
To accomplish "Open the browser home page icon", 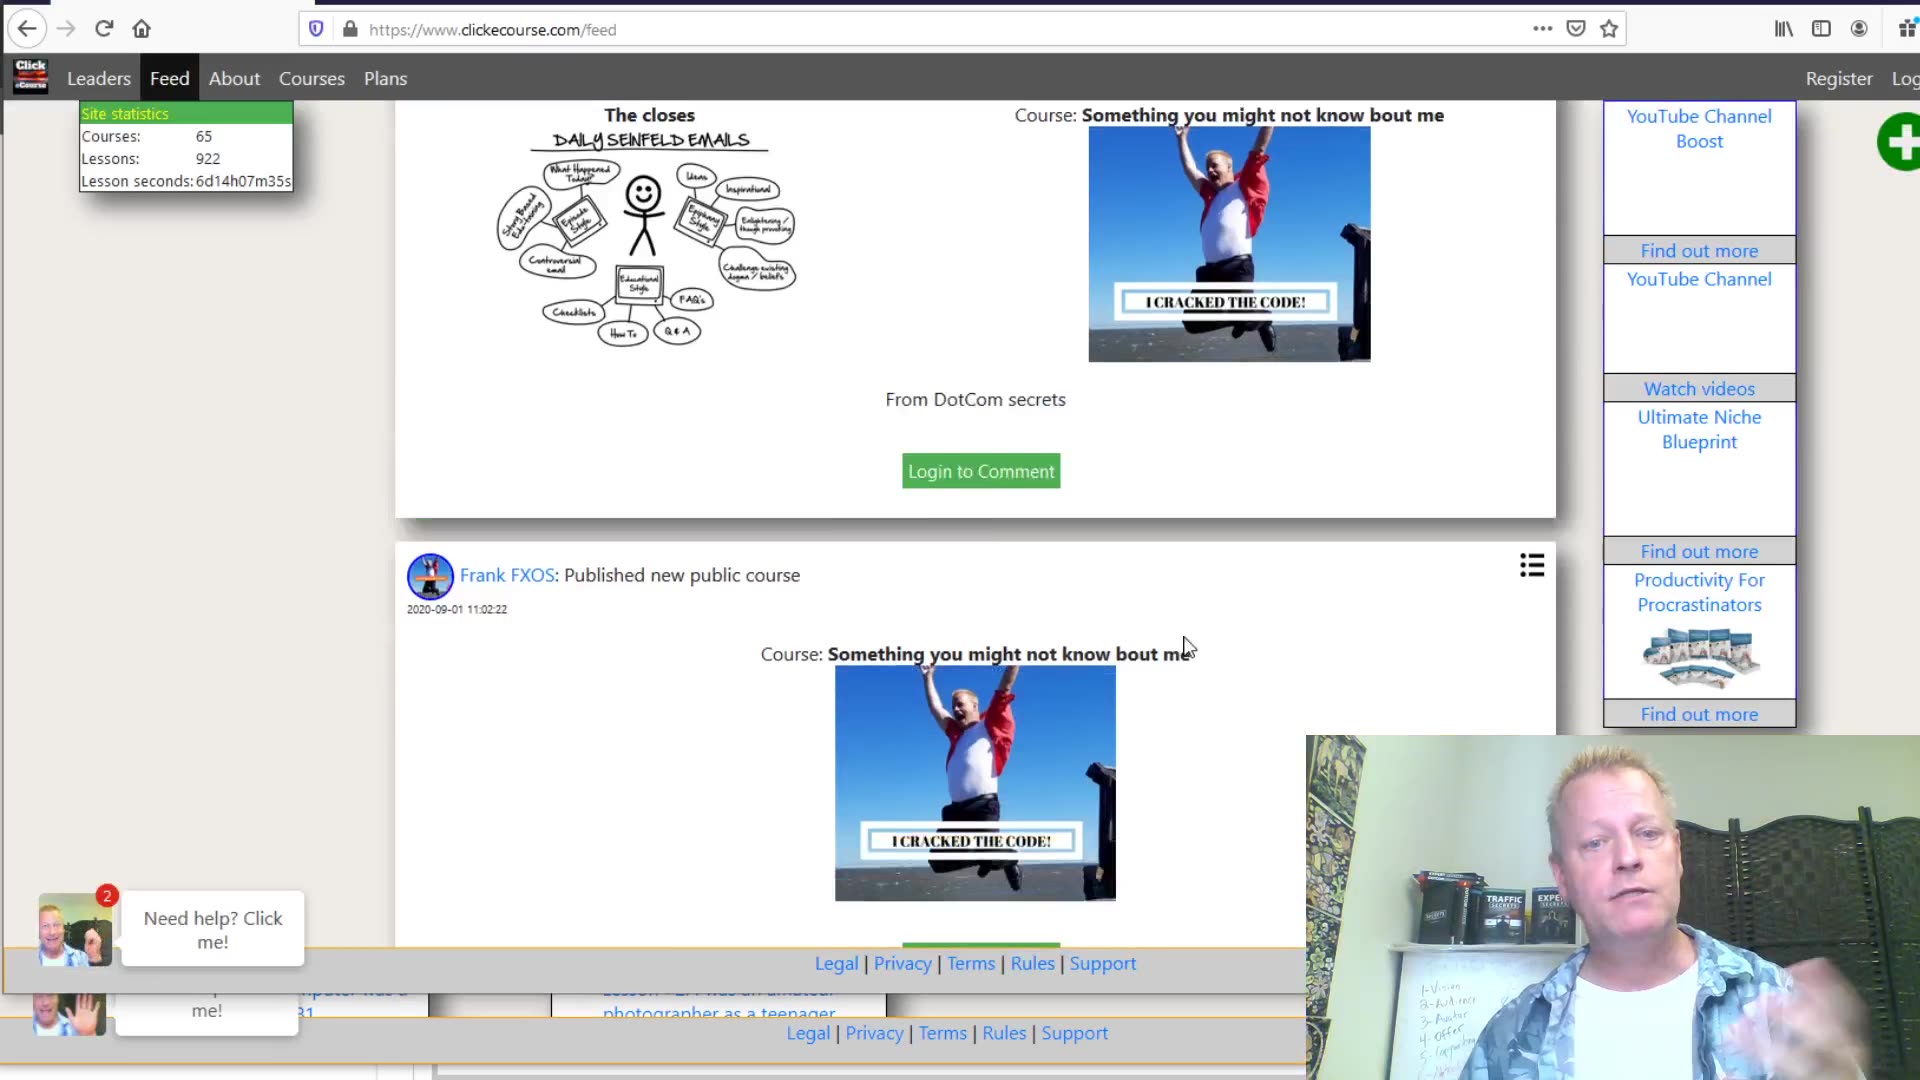I will pyautogui.click(x=142, y=29).
